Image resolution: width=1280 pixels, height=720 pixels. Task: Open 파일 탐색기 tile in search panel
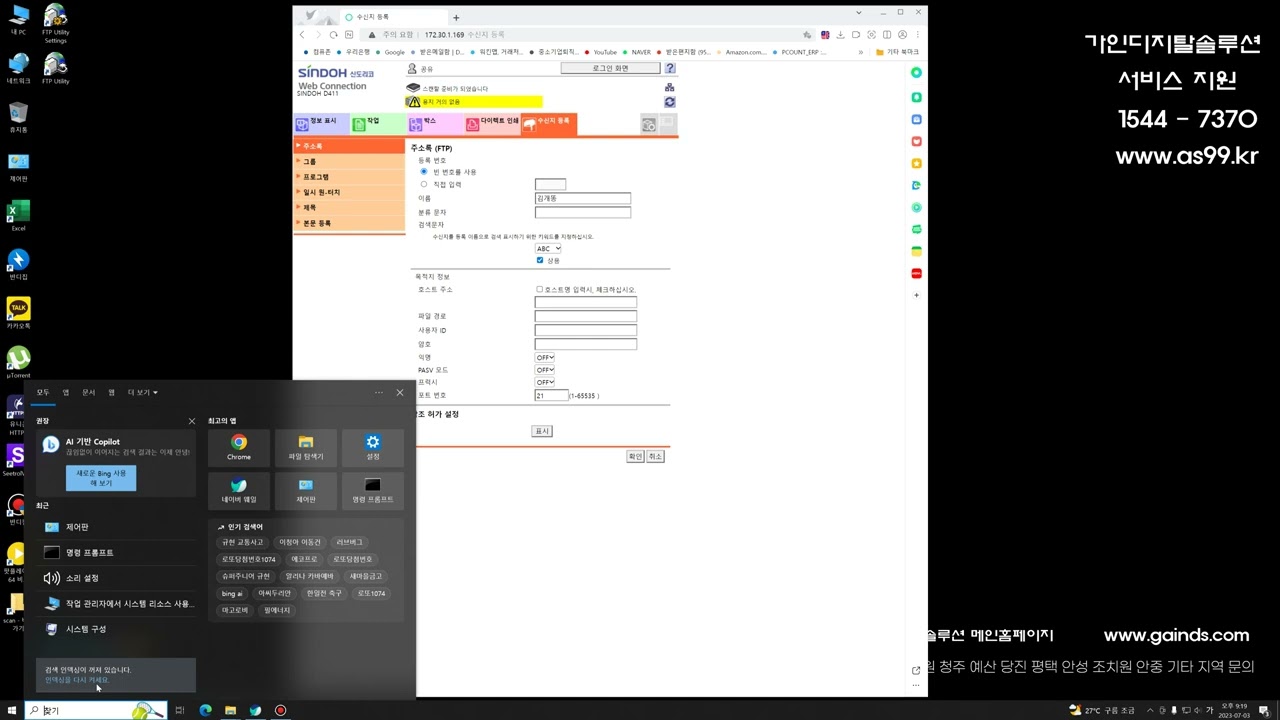click(x=306, y=447)
